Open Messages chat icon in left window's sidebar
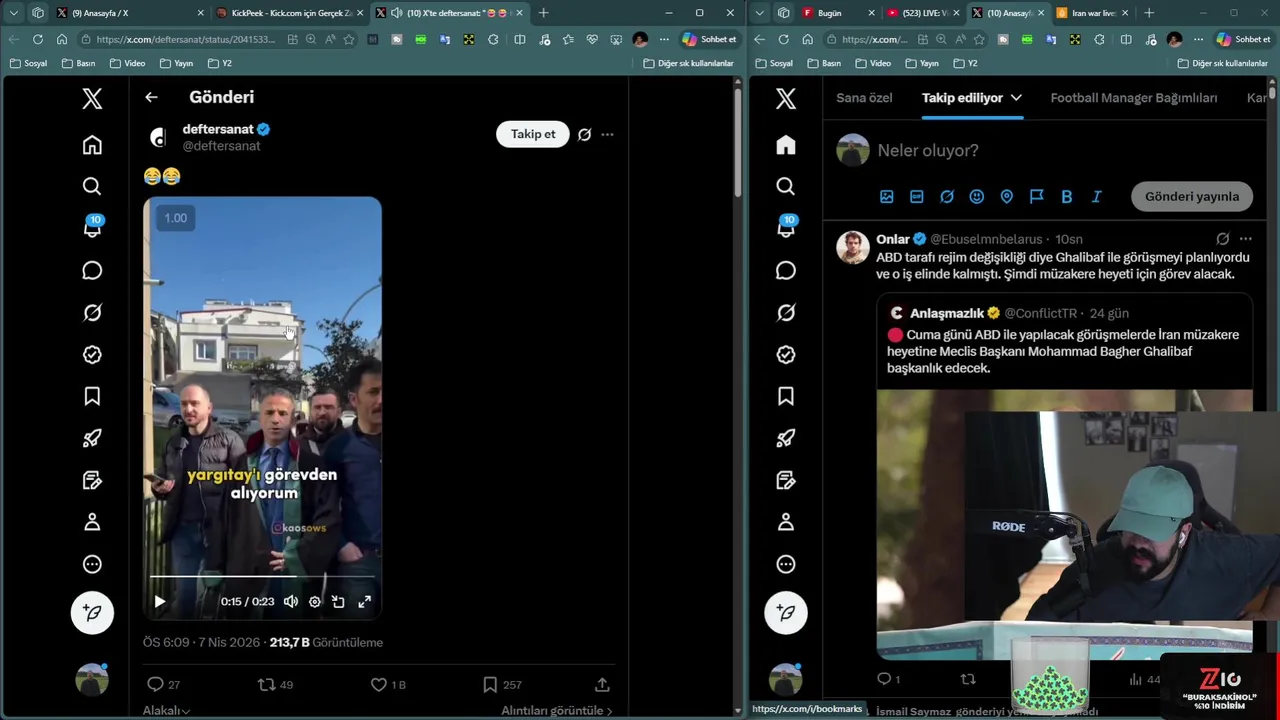Screen dimensions: 1280x720 [92, 271]
